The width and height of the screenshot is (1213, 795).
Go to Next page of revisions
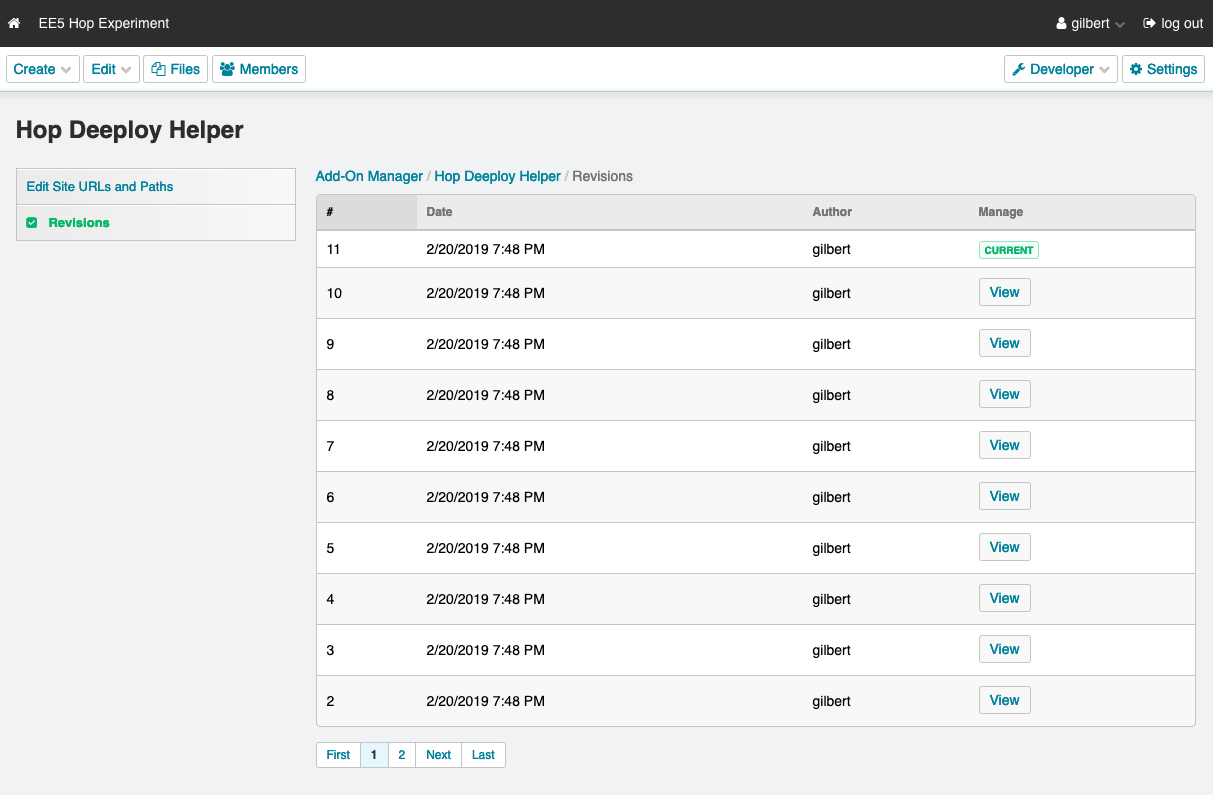[x=438, y=755]
